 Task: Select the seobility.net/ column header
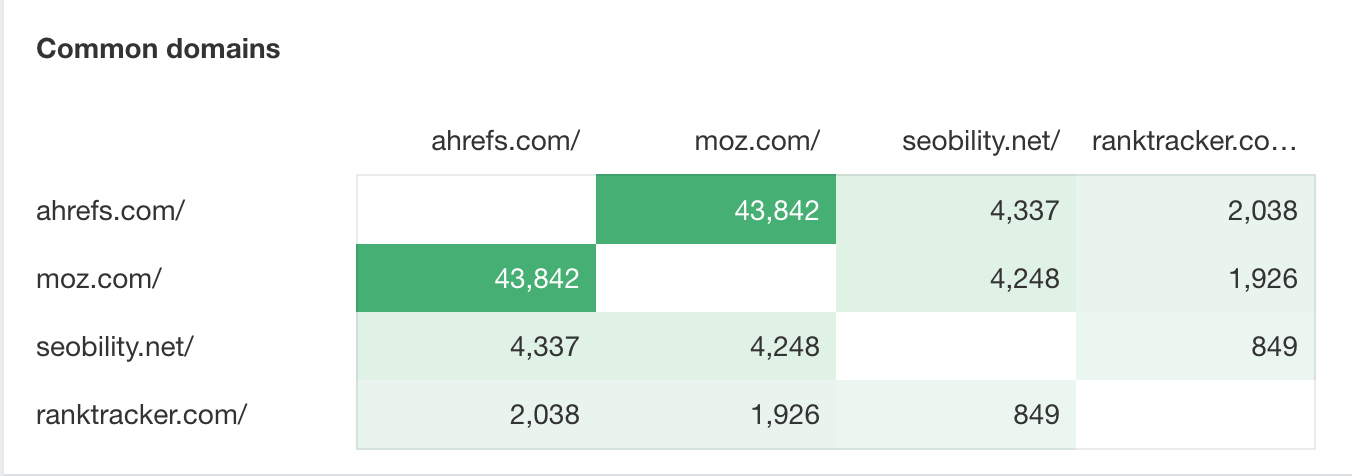[979, 142]
